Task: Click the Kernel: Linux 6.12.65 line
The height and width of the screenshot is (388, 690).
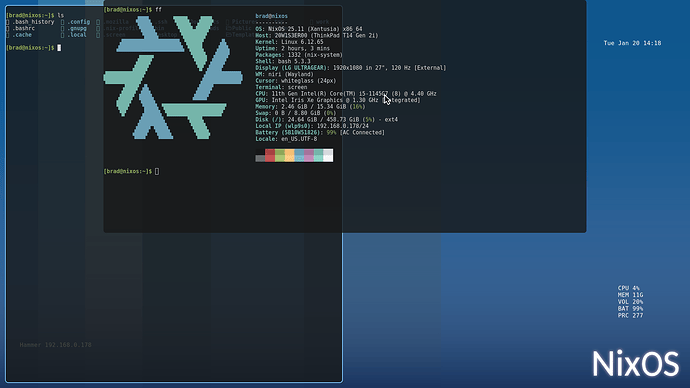Action: [290, 42]
